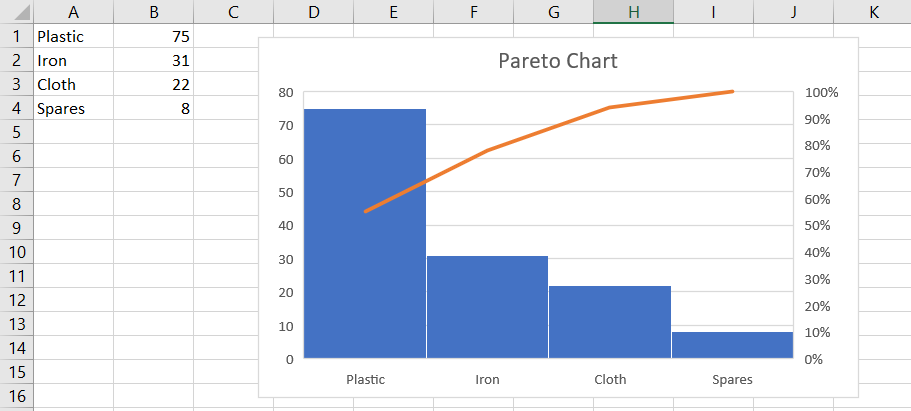911x411 pixels.
Task: Select cell B3 with value 22
Action: [153, 84]
